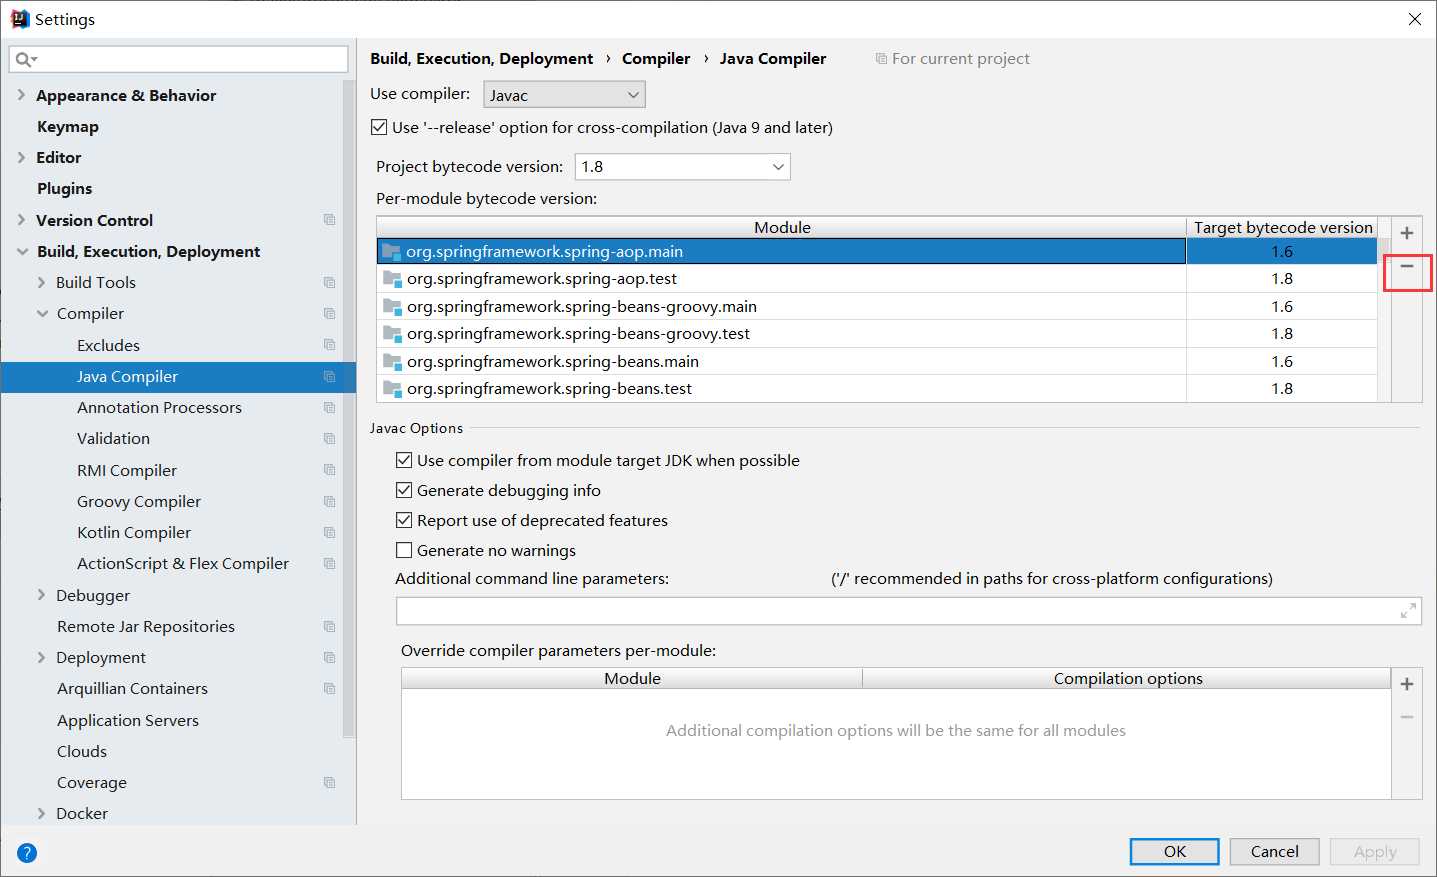Image resolution: width=1437 pixels, height=877 pixels.
Task: Click the 'Target bytecode version' column header
Action: [x=1283, y=228]
